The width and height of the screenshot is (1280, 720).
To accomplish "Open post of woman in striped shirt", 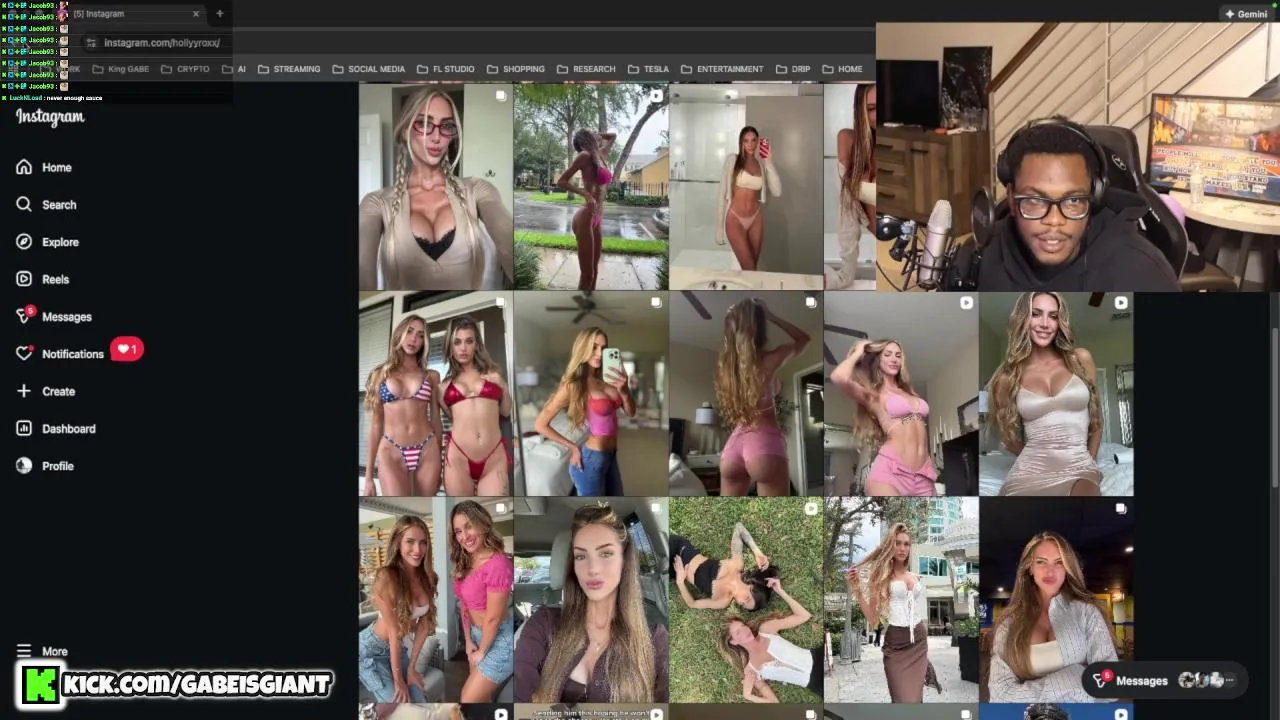I will coord(1056,600).
